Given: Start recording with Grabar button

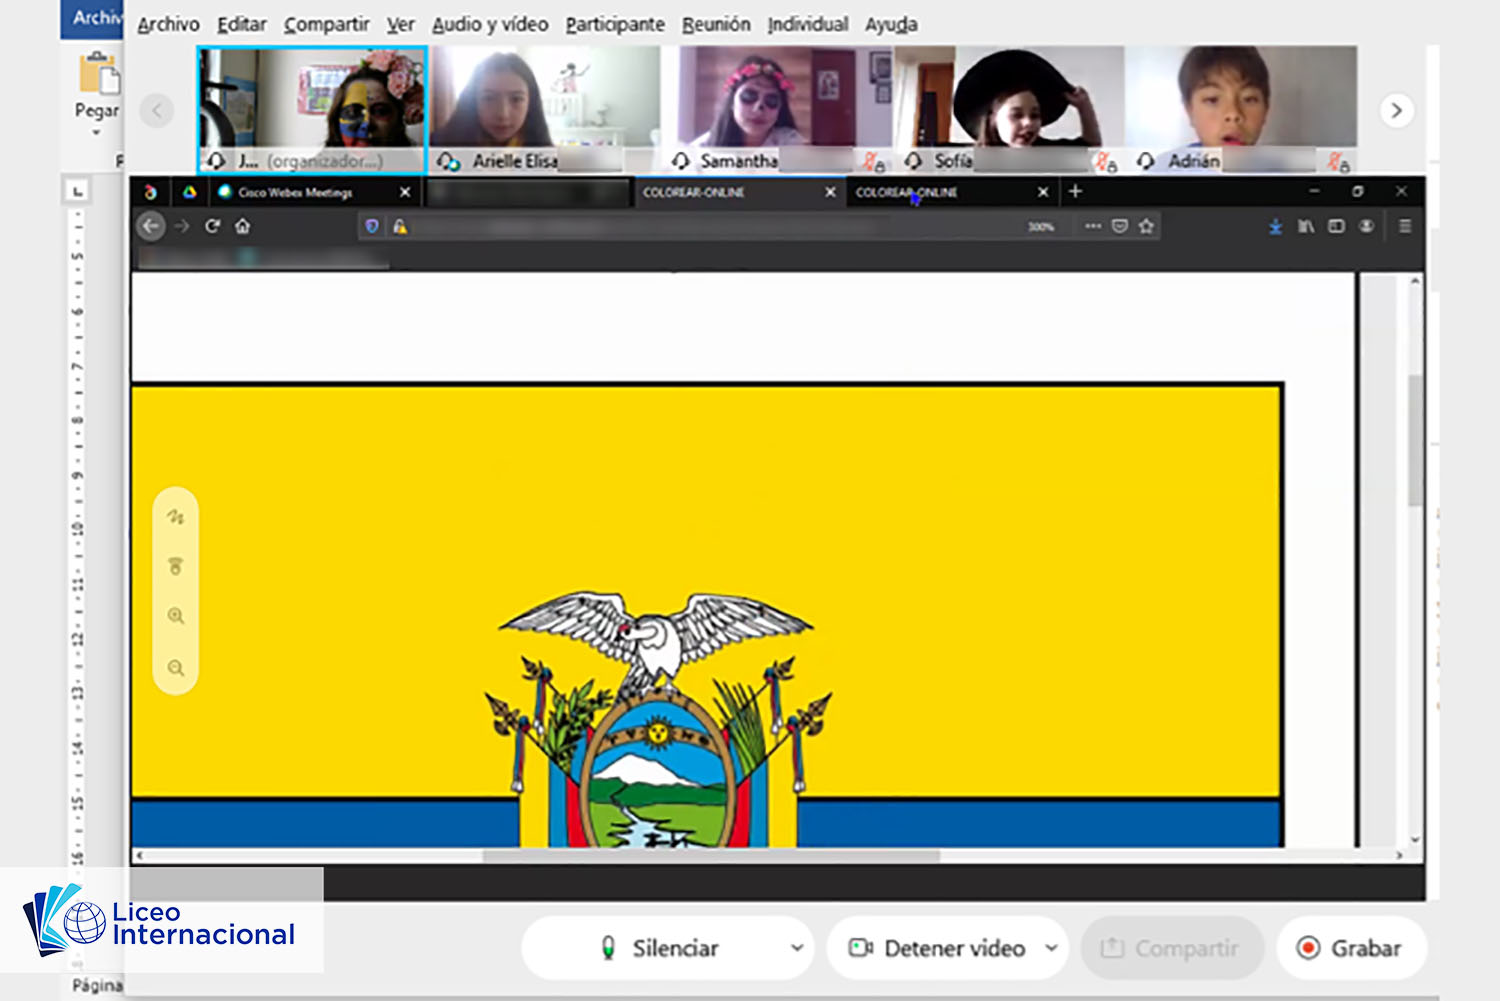Looking at the screenshot, I should pyautogui.click(x=1351, y=948).
